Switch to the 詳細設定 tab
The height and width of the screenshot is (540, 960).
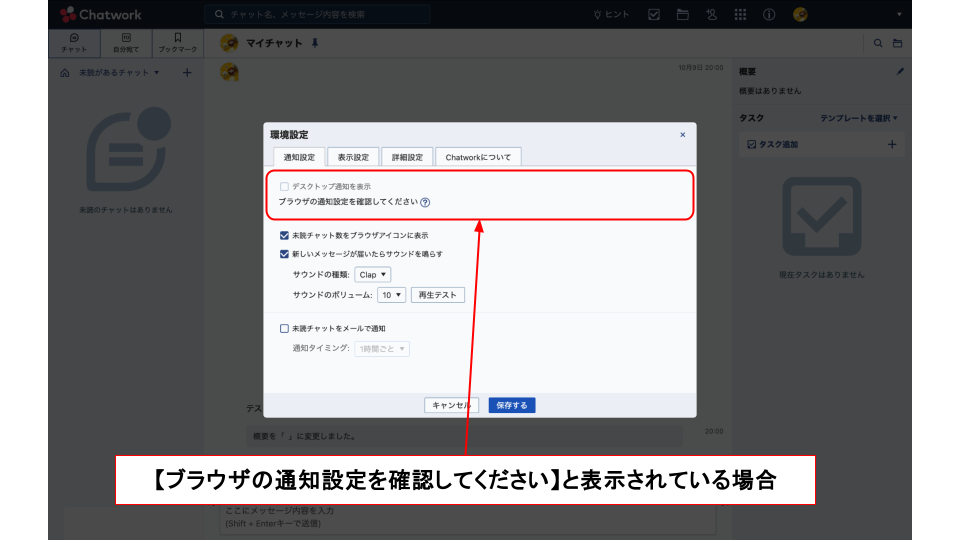tap(407, 157)
